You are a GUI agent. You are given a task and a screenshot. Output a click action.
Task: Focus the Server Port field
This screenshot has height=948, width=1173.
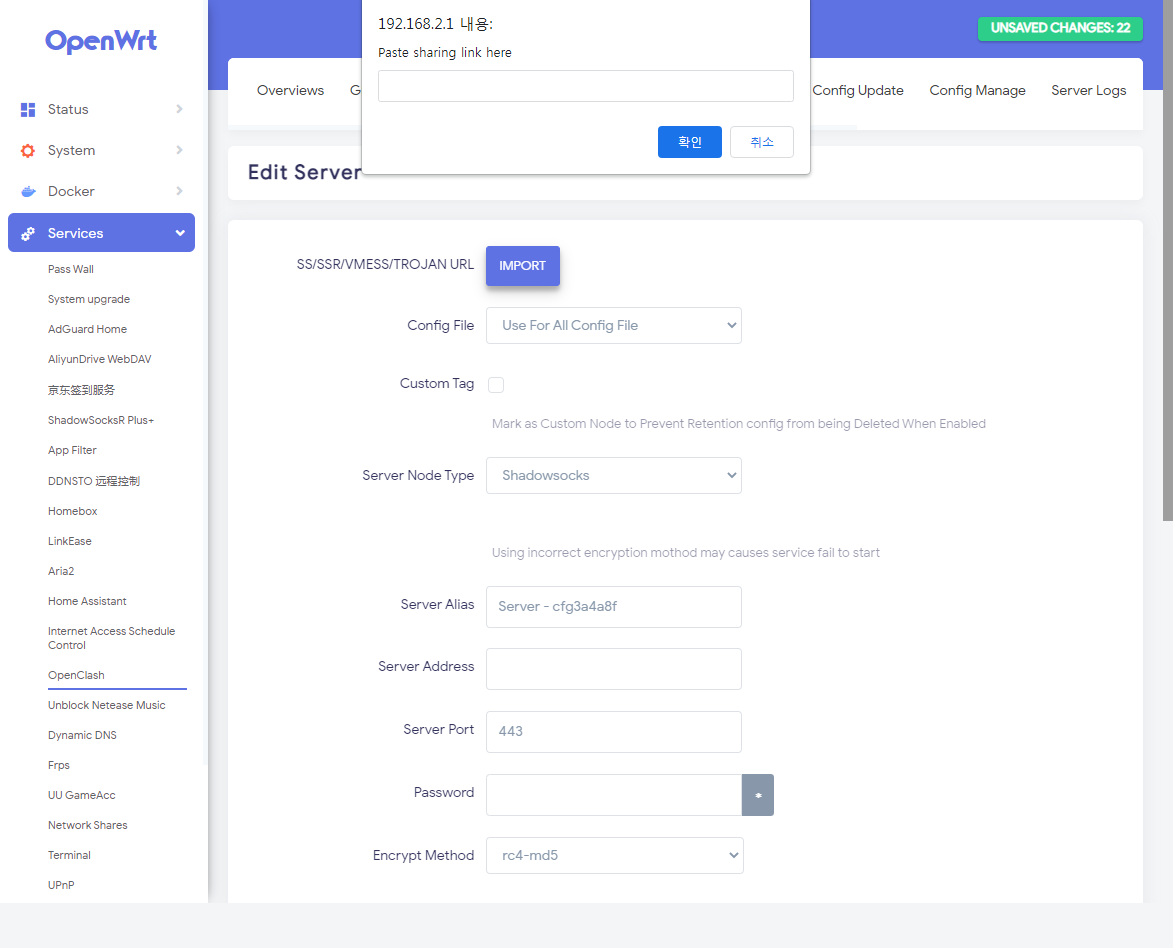[613, 732]
